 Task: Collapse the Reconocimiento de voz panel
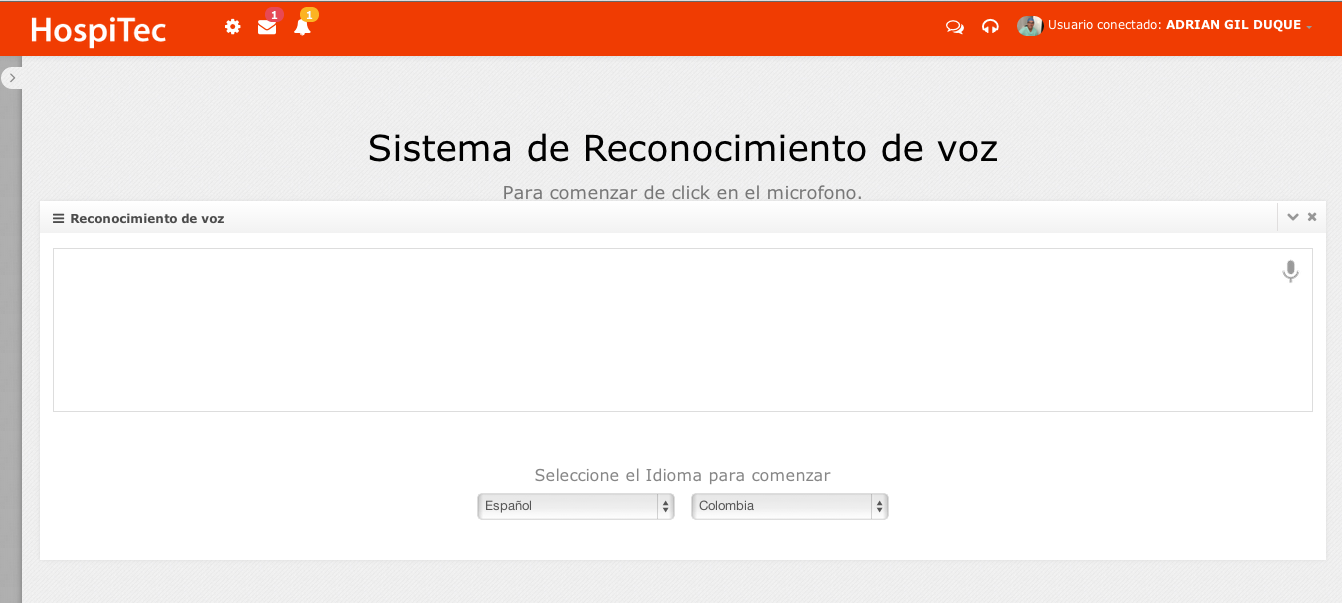pos(1292,217)
